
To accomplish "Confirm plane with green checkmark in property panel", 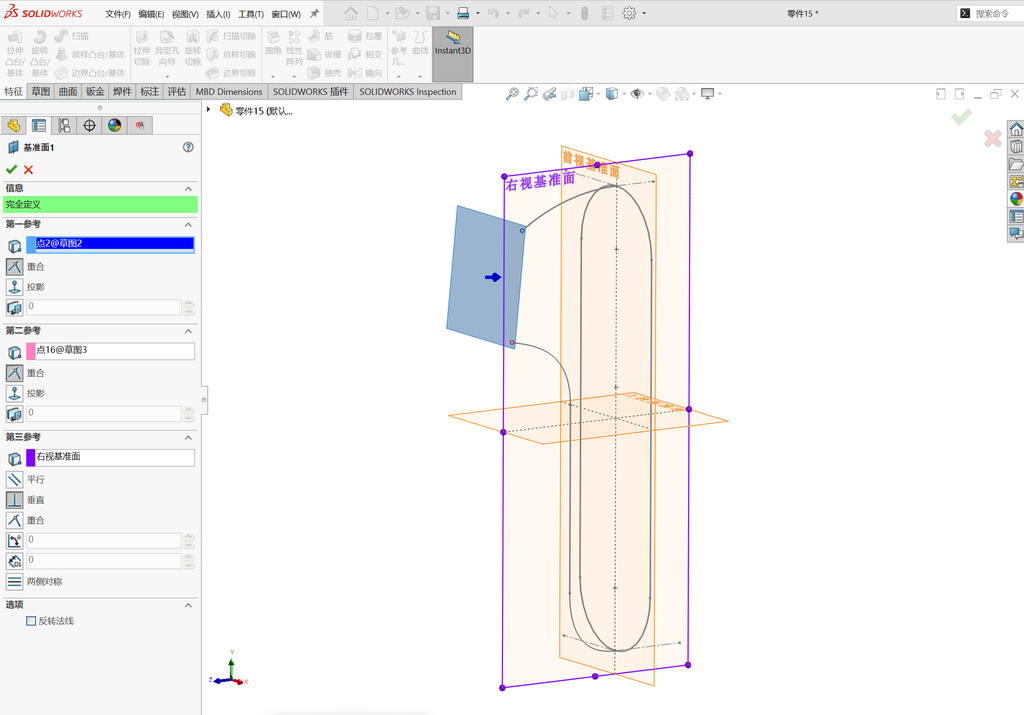I will [11, 170].
